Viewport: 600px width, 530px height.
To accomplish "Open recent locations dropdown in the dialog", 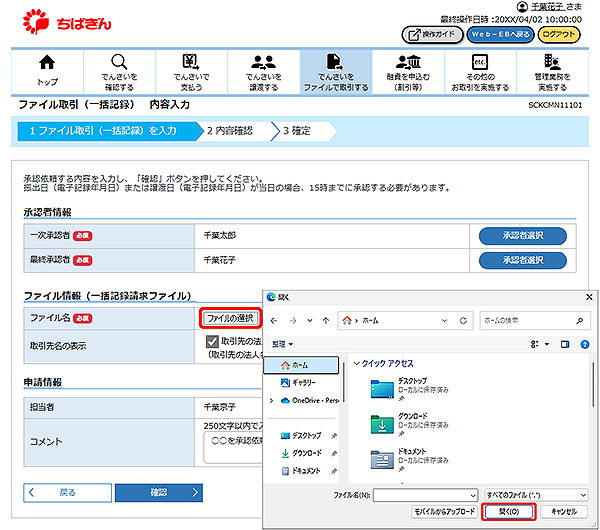I will click(310, 321).
